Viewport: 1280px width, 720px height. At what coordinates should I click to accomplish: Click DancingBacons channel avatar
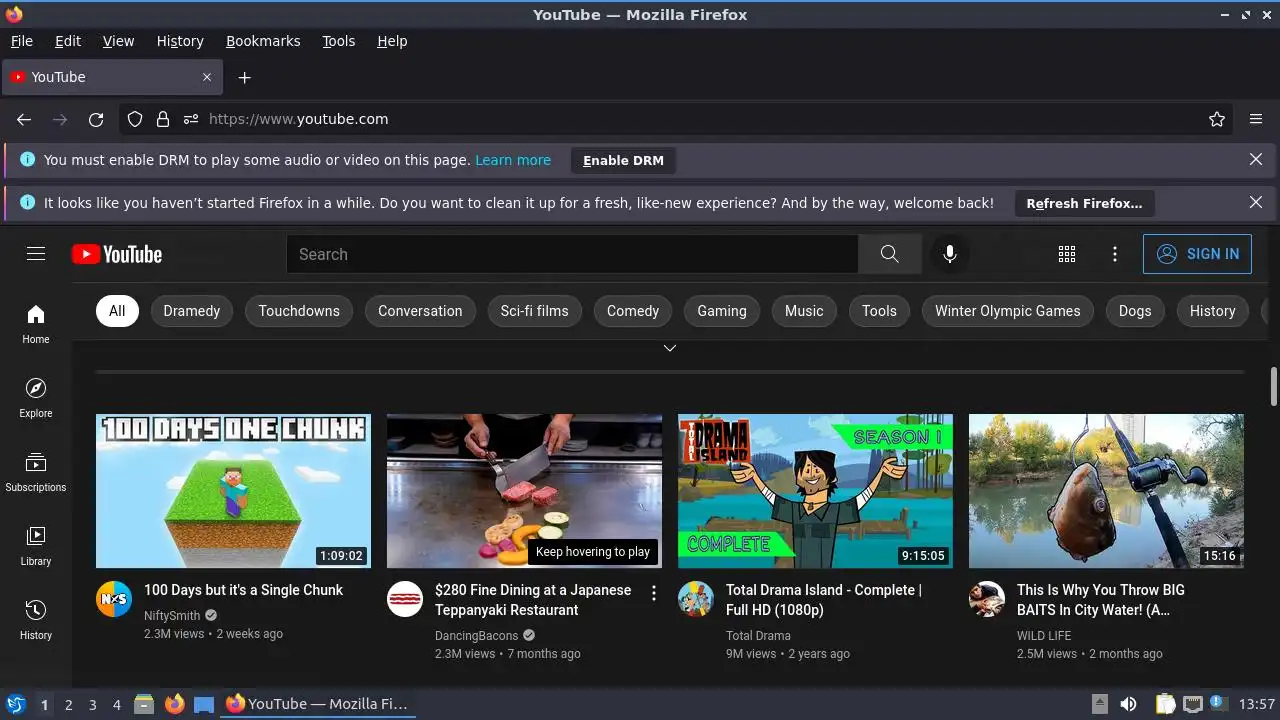405,599
